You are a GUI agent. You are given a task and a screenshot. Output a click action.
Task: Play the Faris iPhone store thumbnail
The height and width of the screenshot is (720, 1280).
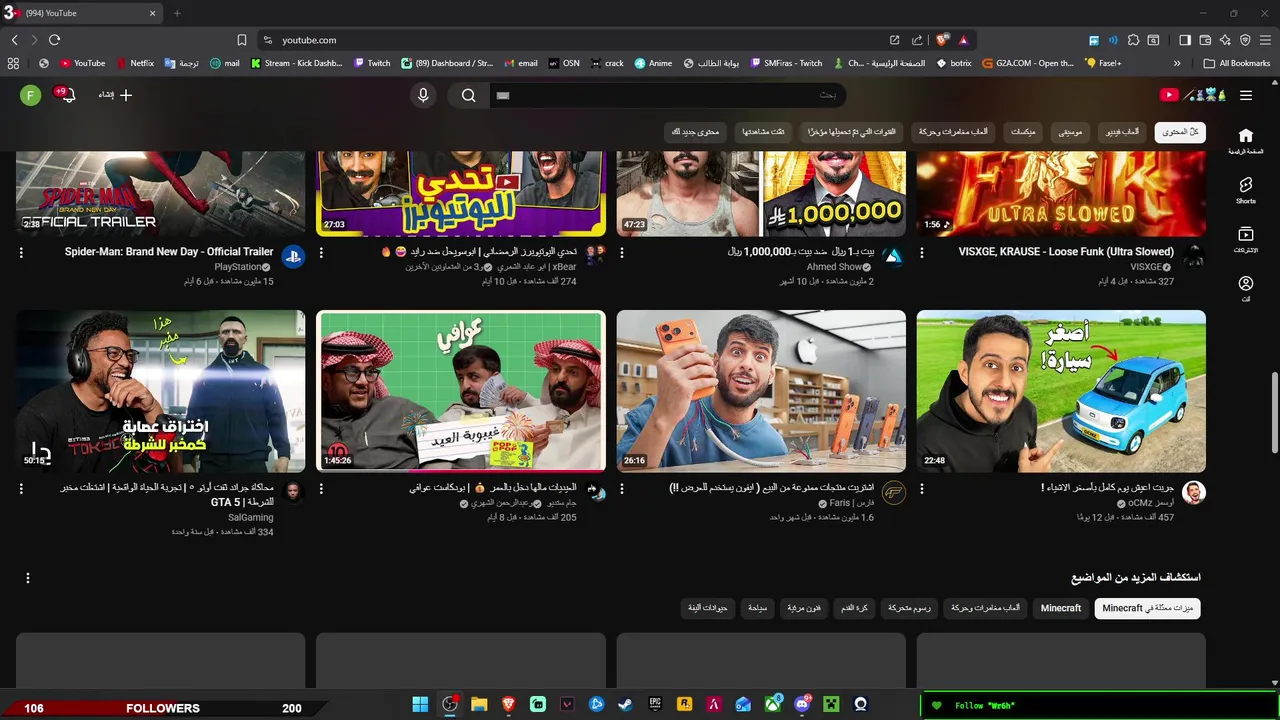(761, 391)
